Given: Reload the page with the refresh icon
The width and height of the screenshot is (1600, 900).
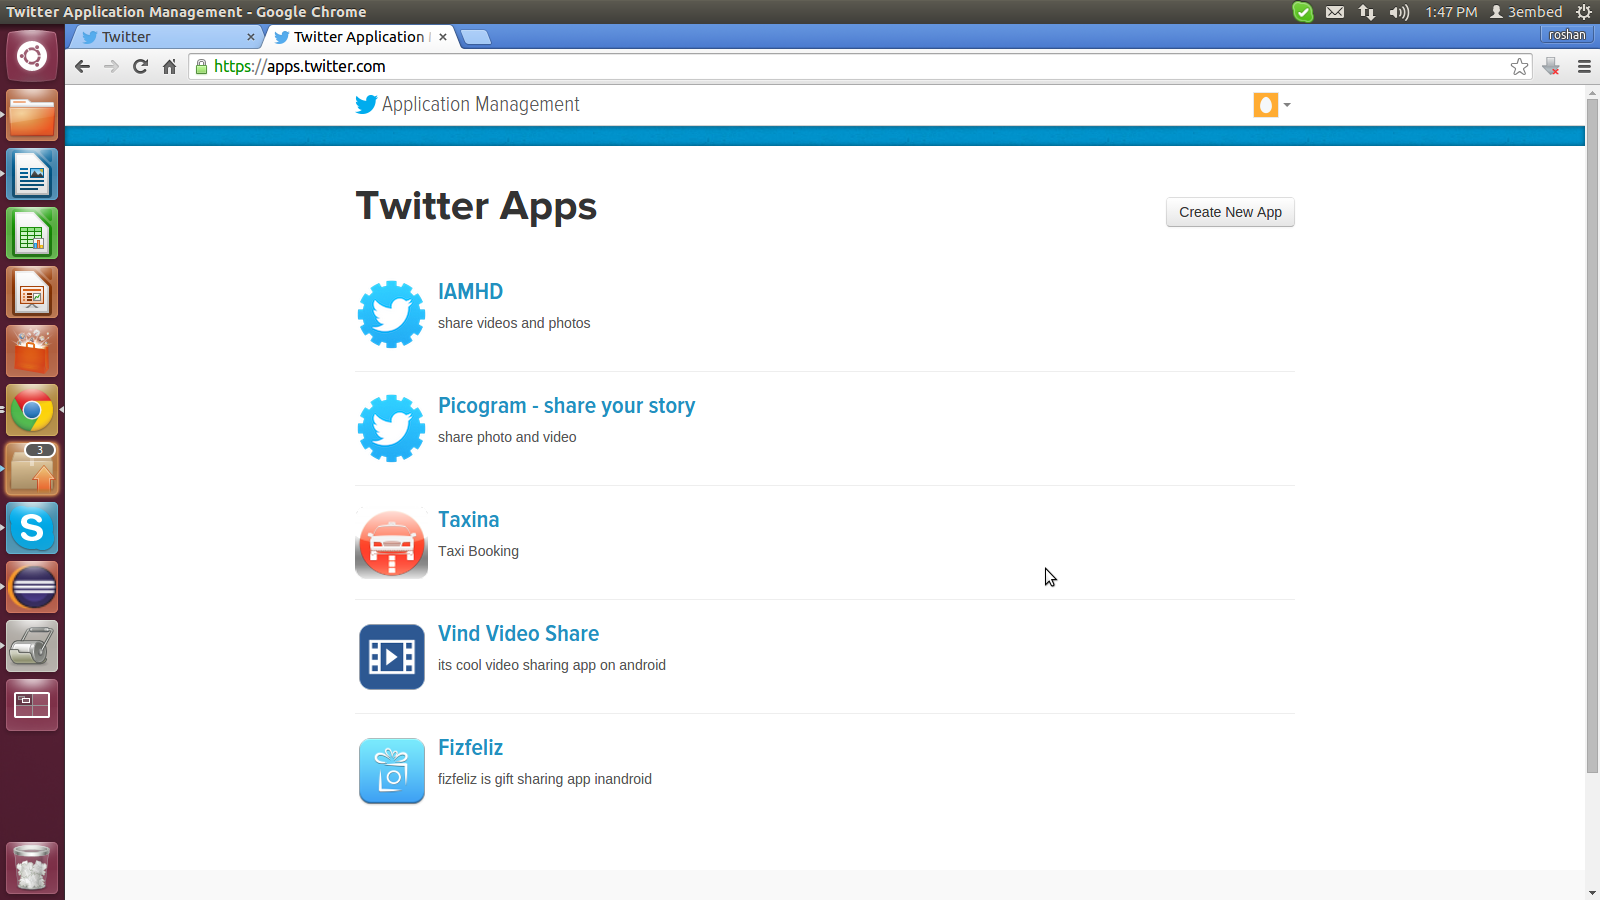Looking at the screenshot, I should point(140,66).
